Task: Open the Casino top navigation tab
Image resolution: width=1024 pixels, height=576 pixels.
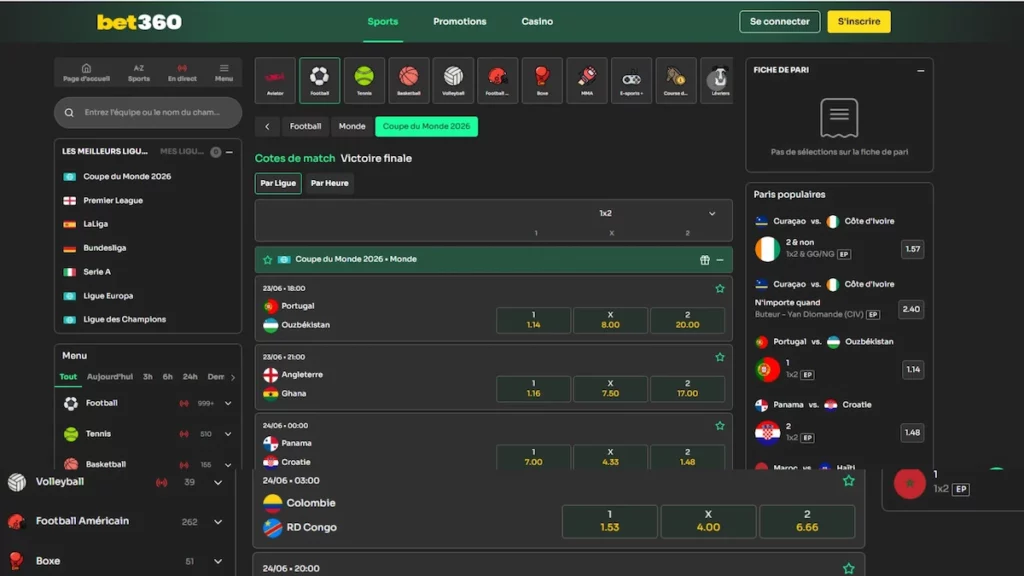Action: point(537,22)
